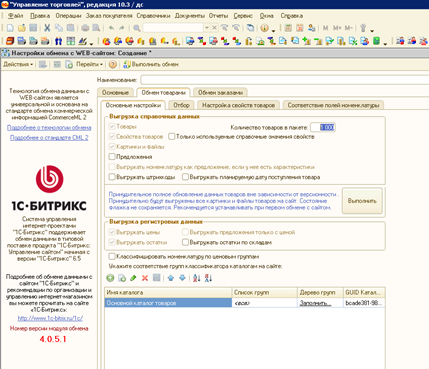This screenshot has width=429, height=369.
Task: Sort catalog list ascending
Action: click(x=197, y=278)
